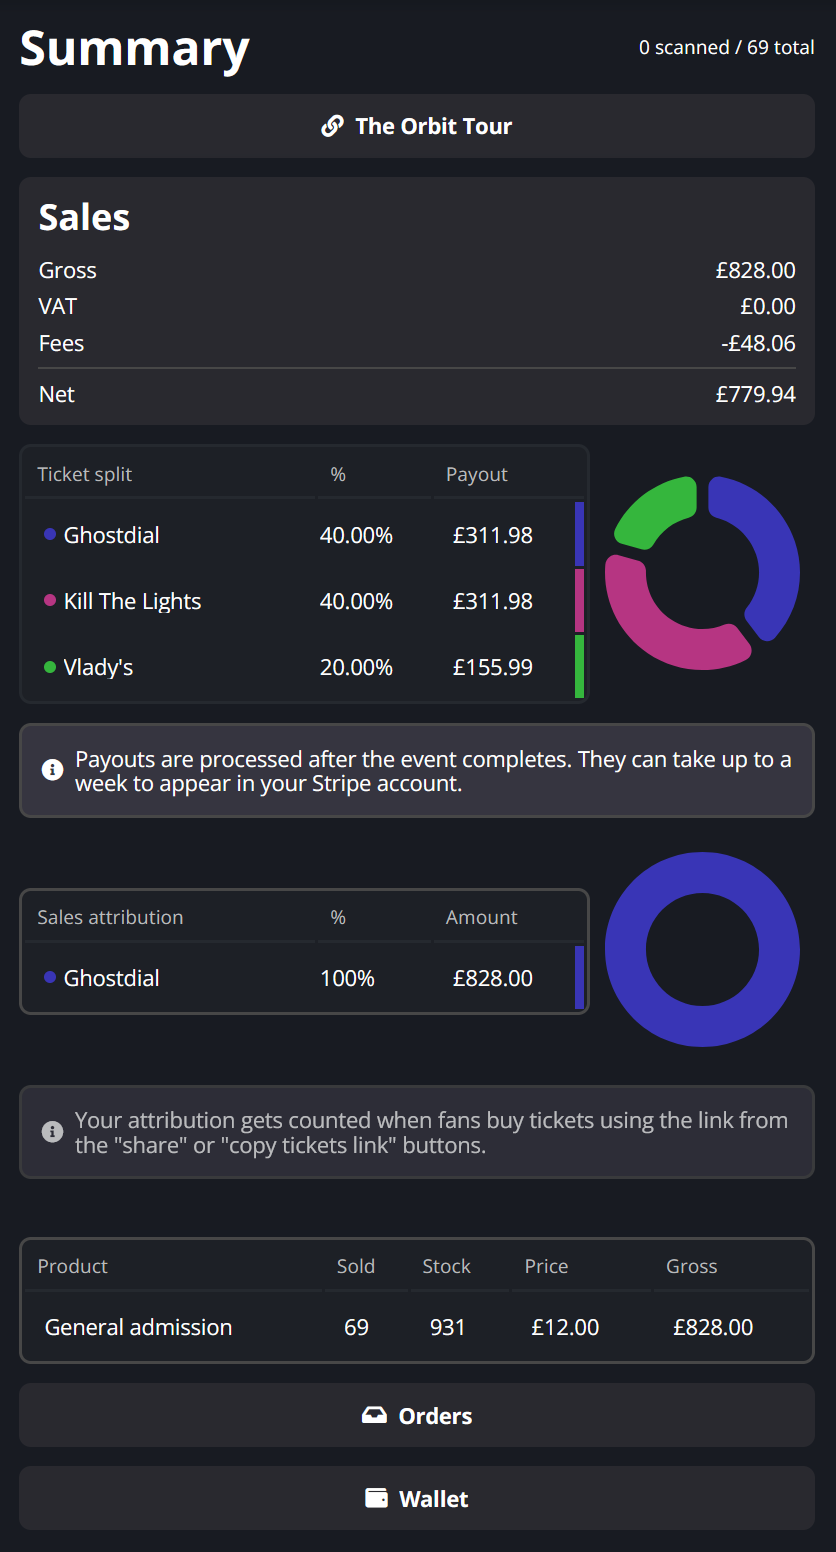Click the link icon beside The Orbit Tour
Viewport: 836px width, 1552px height.
point(332,126)
